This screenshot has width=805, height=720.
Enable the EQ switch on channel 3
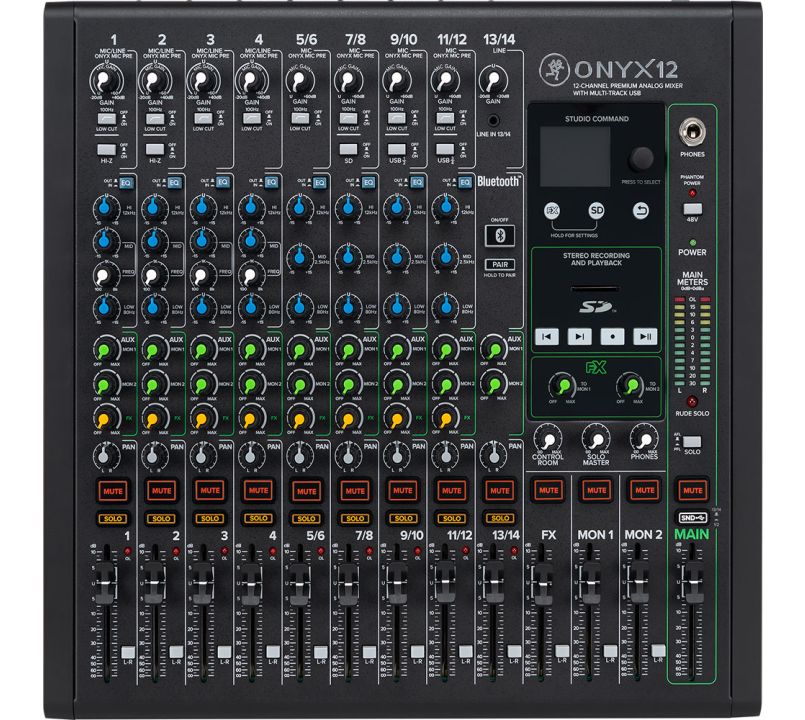coord(222,182)
